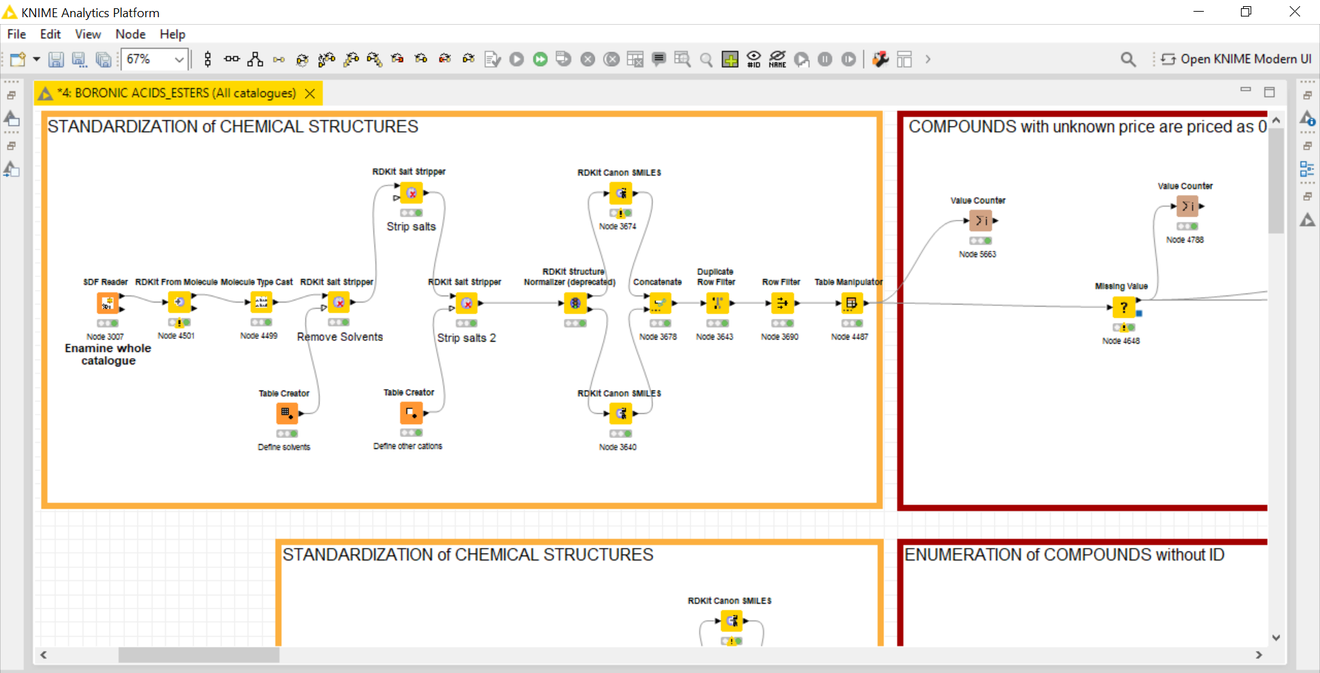Image resolution: width=1320 pixels, height=673 pixels.
Task: Close the BORONIC ACIDS_ESTERS editor tab
Action: click(310, 93)
